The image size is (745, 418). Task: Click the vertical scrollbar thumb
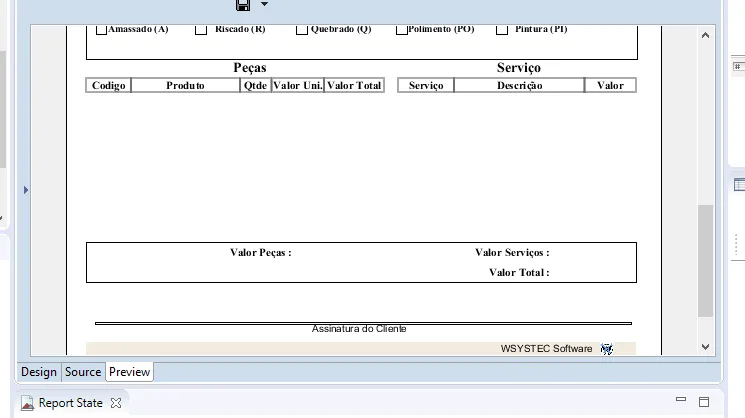tap(706, 261)
